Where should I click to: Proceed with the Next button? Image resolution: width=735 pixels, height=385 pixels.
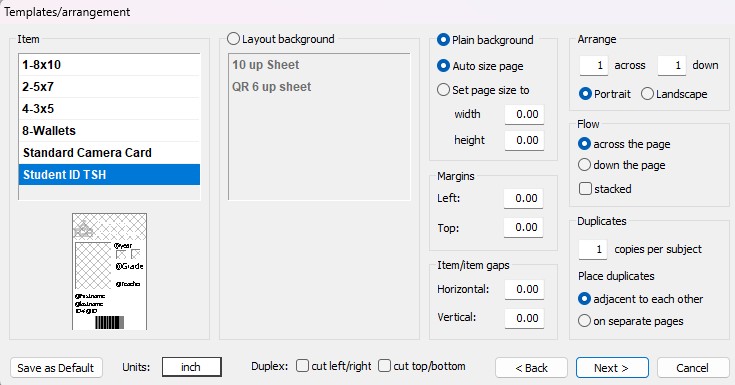click(612, 368)
